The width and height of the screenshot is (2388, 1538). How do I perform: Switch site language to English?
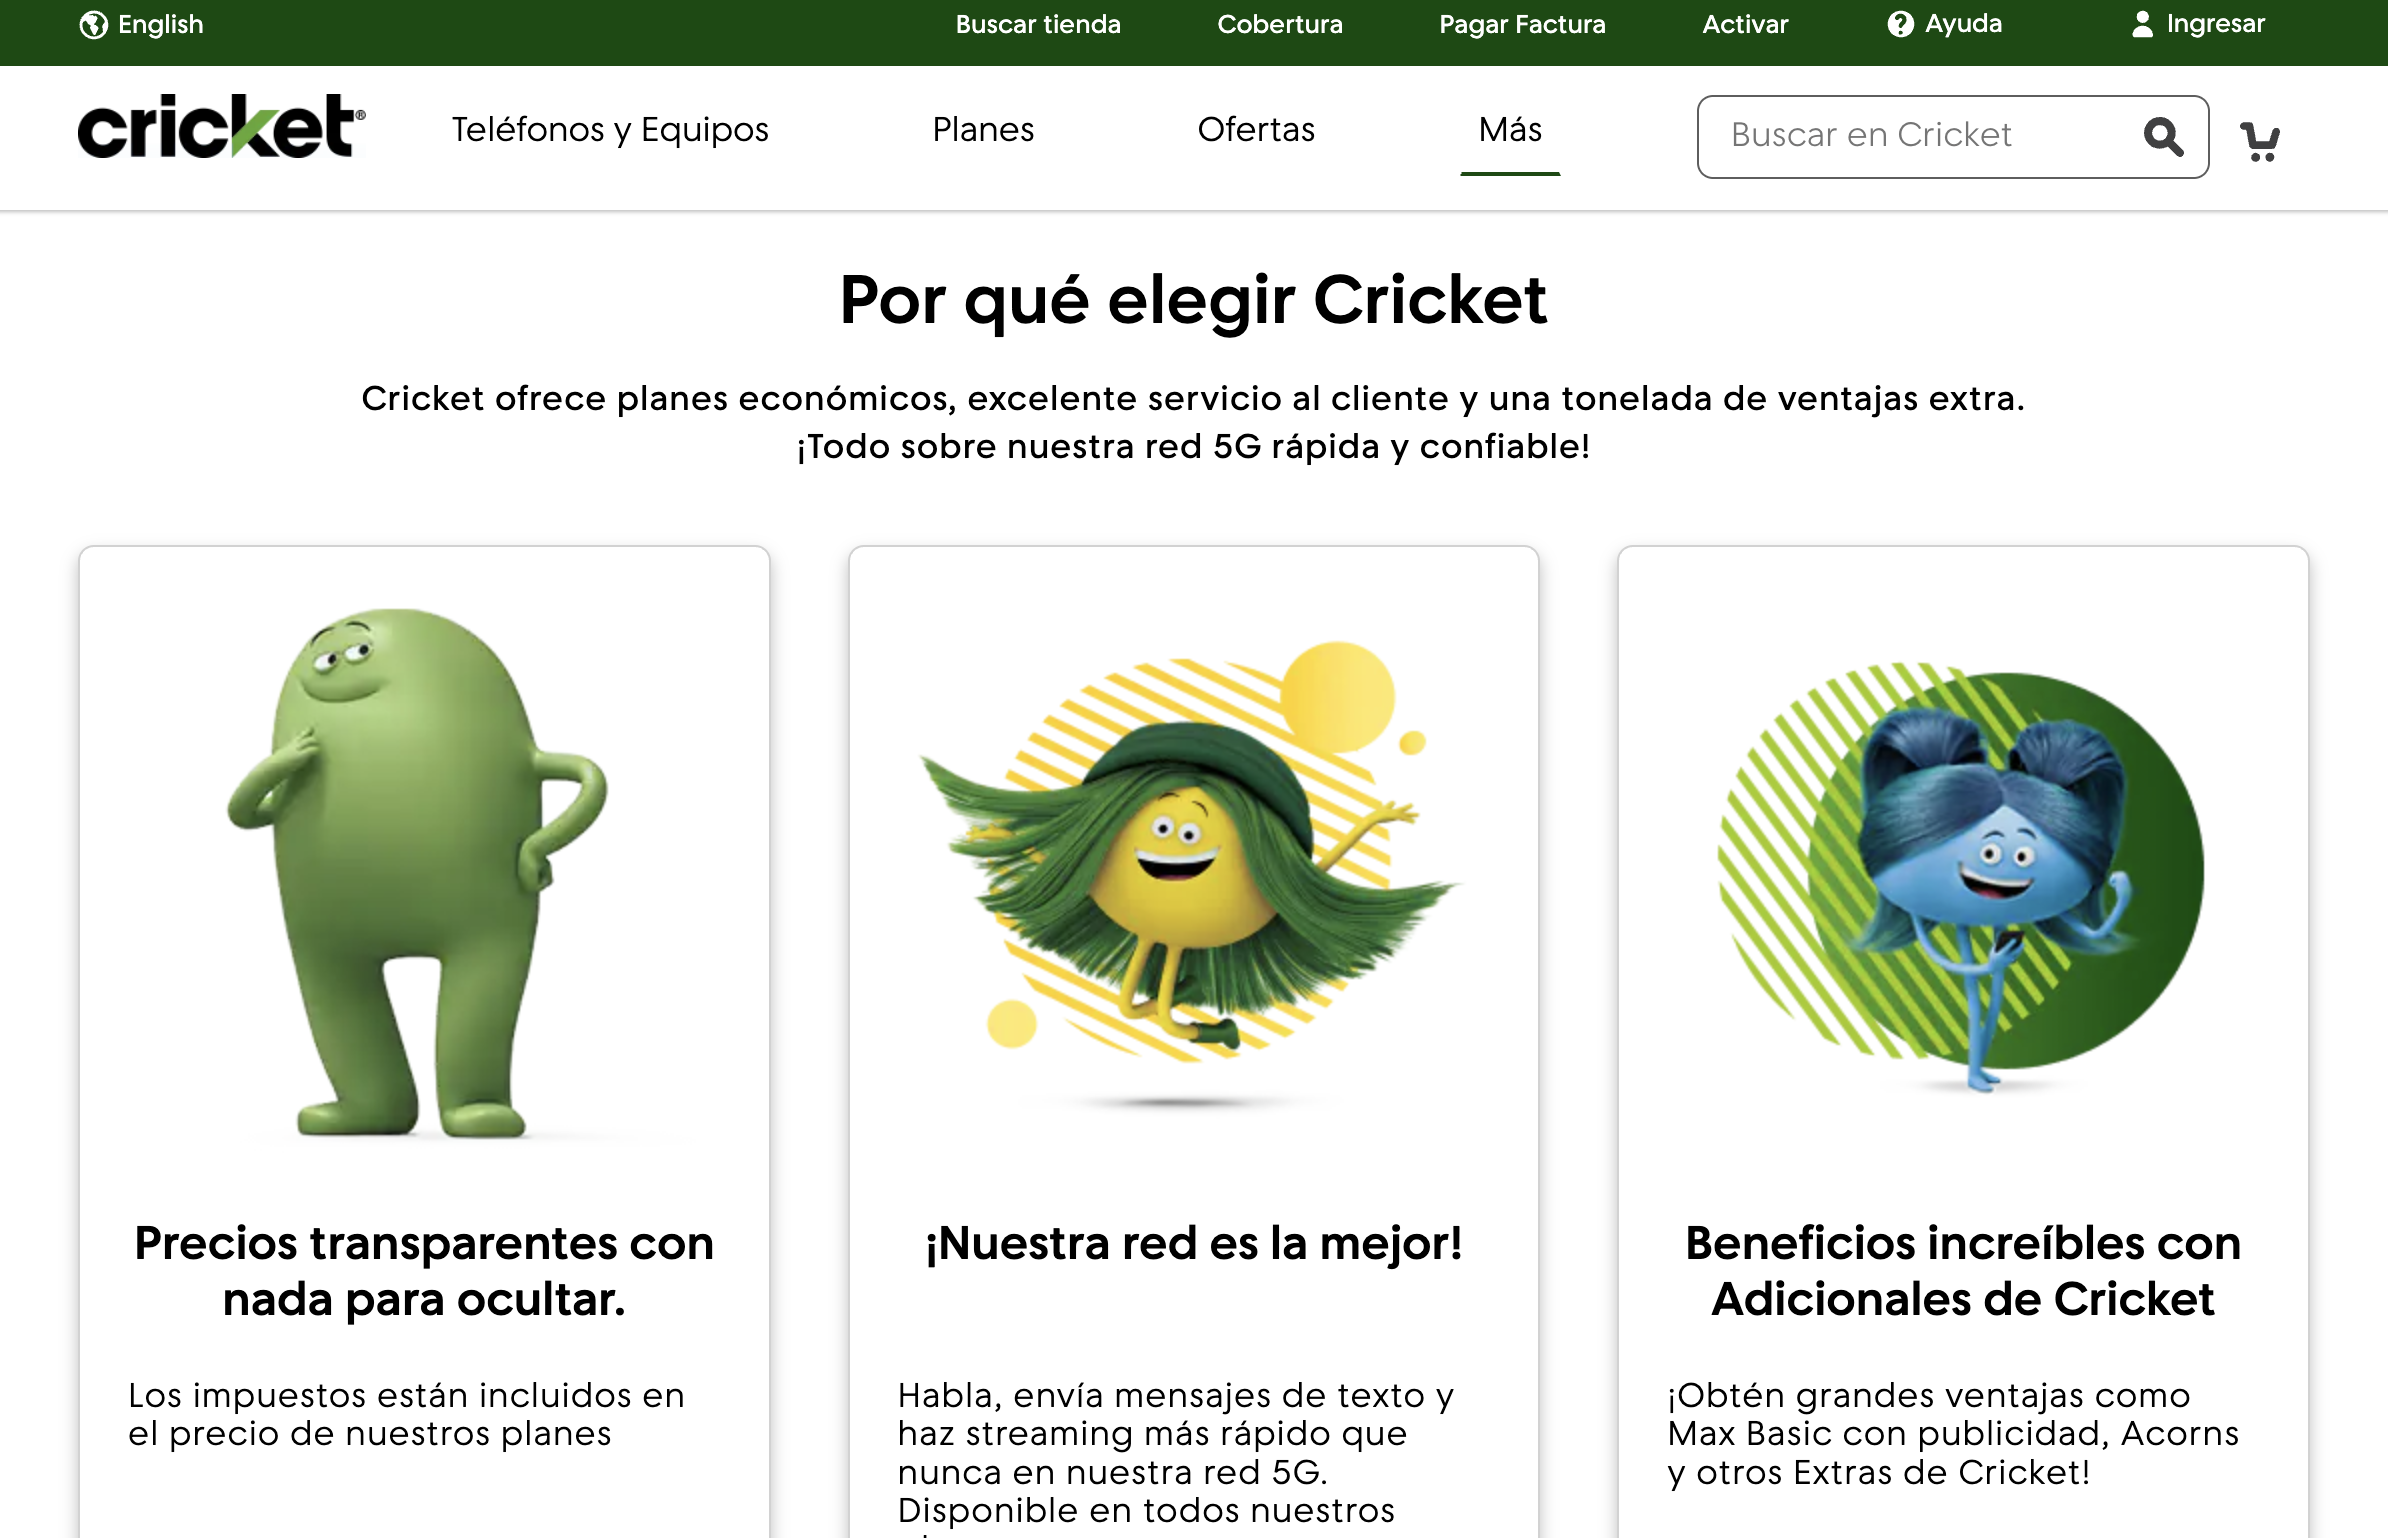pos(160,24)
